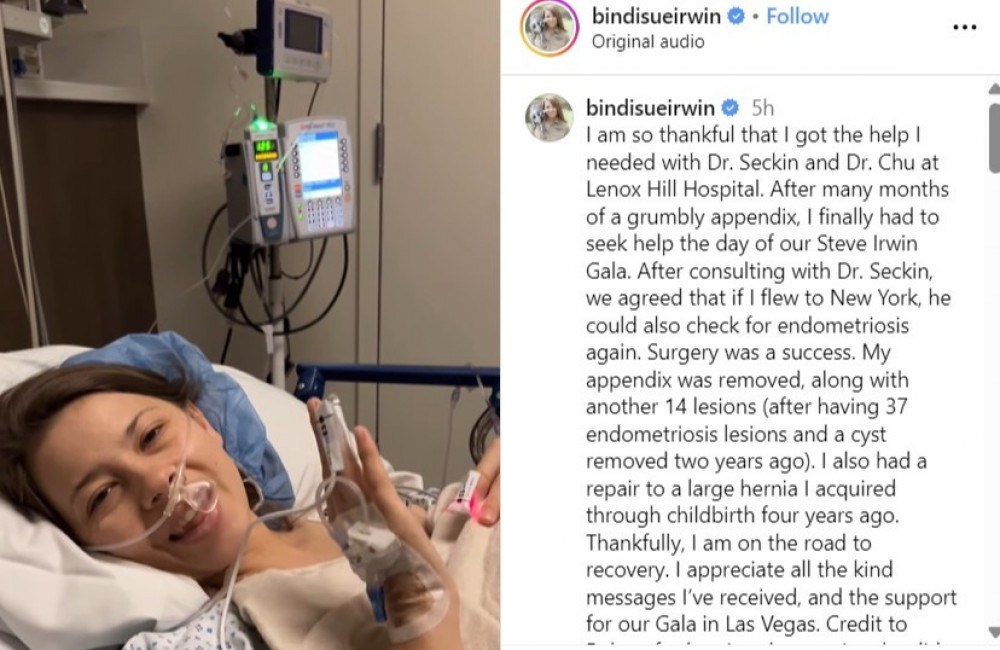Open the Original audio link
Image resolution: width=1000 pixels, height=650 pixels.
(648, 41)
